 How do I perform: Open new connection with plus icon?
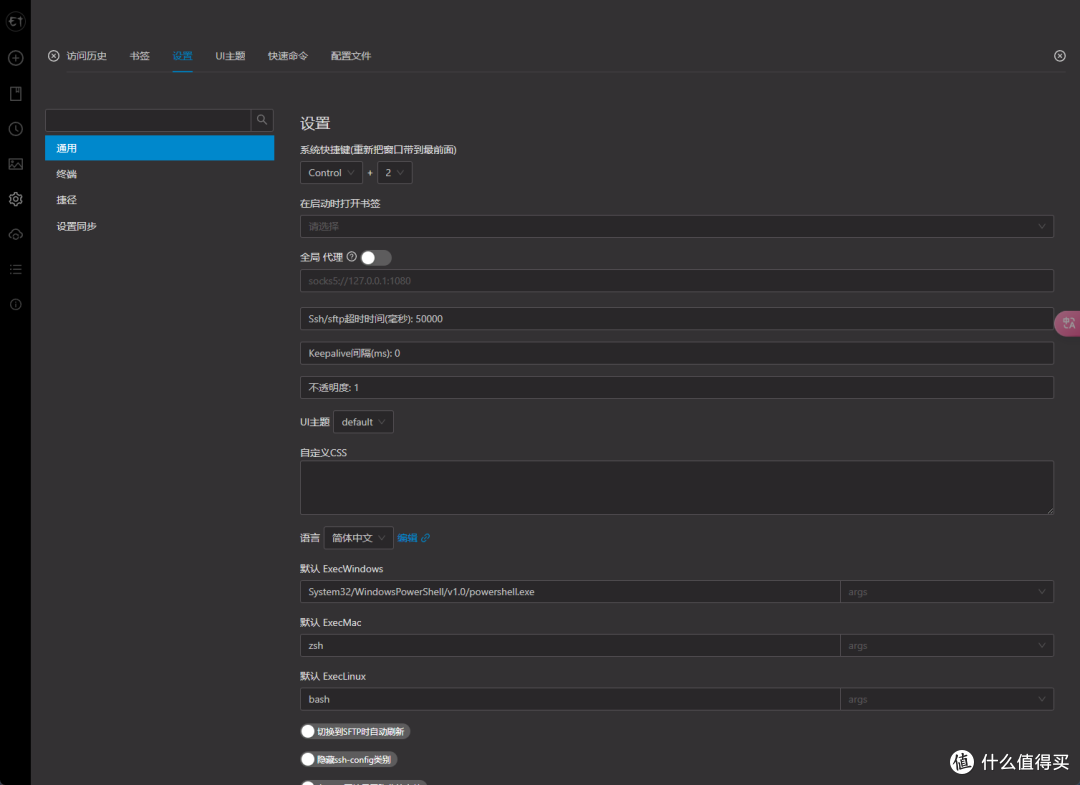[x=15, y=58]
